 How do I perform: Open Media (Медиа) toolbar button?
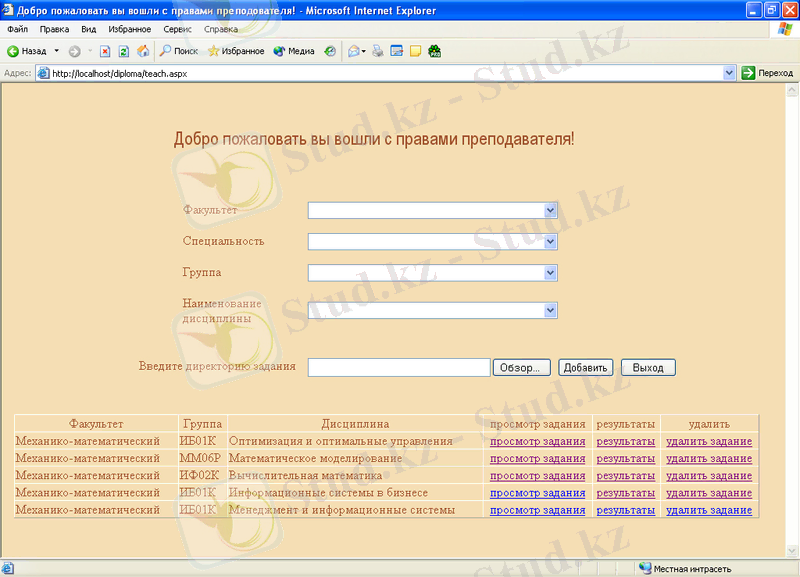coord(294,51)
